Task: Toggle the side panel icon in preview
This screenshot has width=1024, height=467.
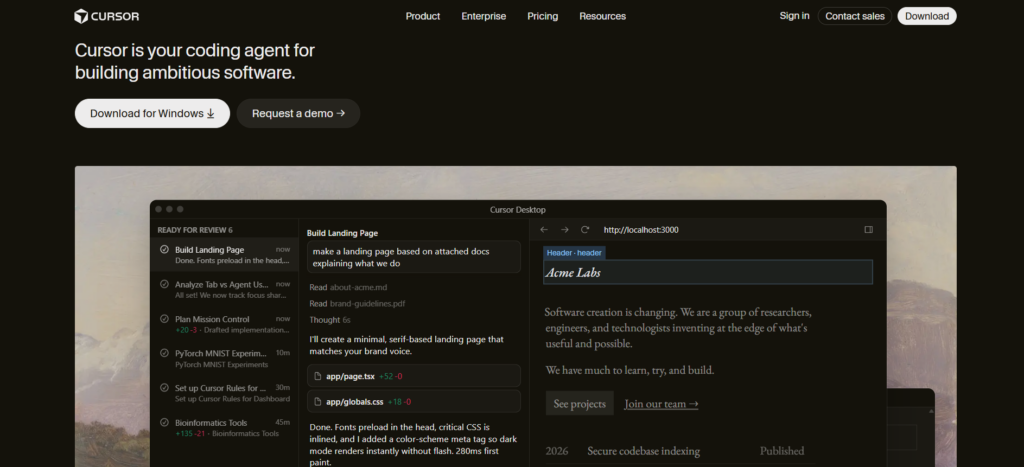Action: (x=869, y=230)
